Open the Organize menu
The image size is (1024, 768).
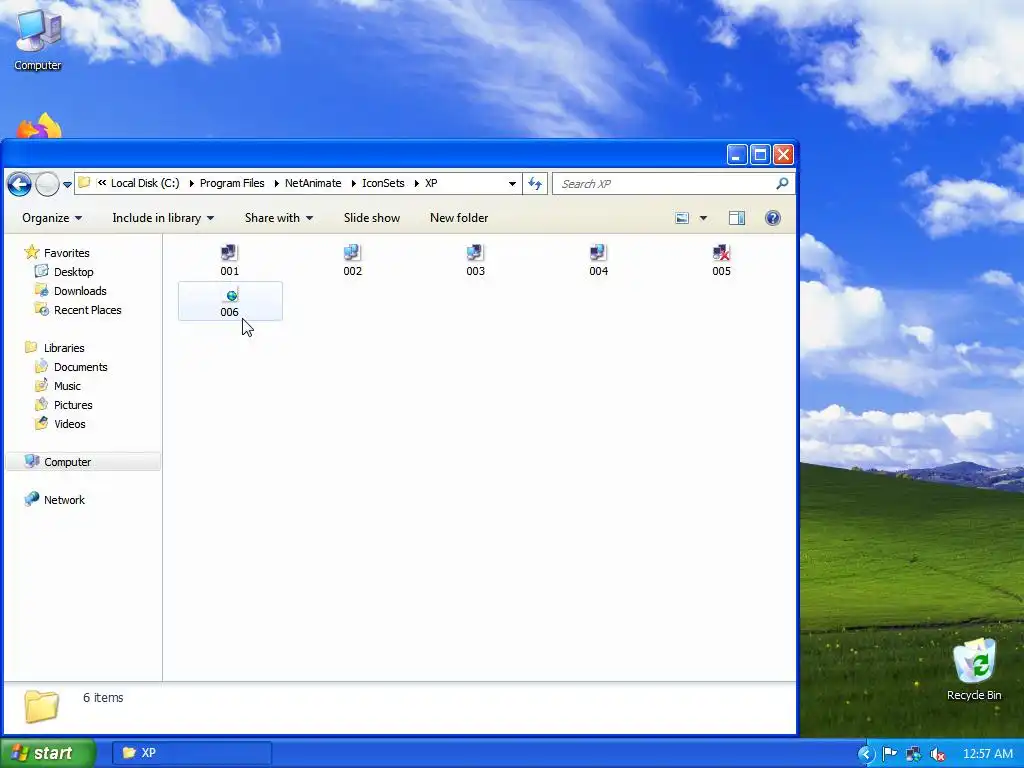(52, 218)
